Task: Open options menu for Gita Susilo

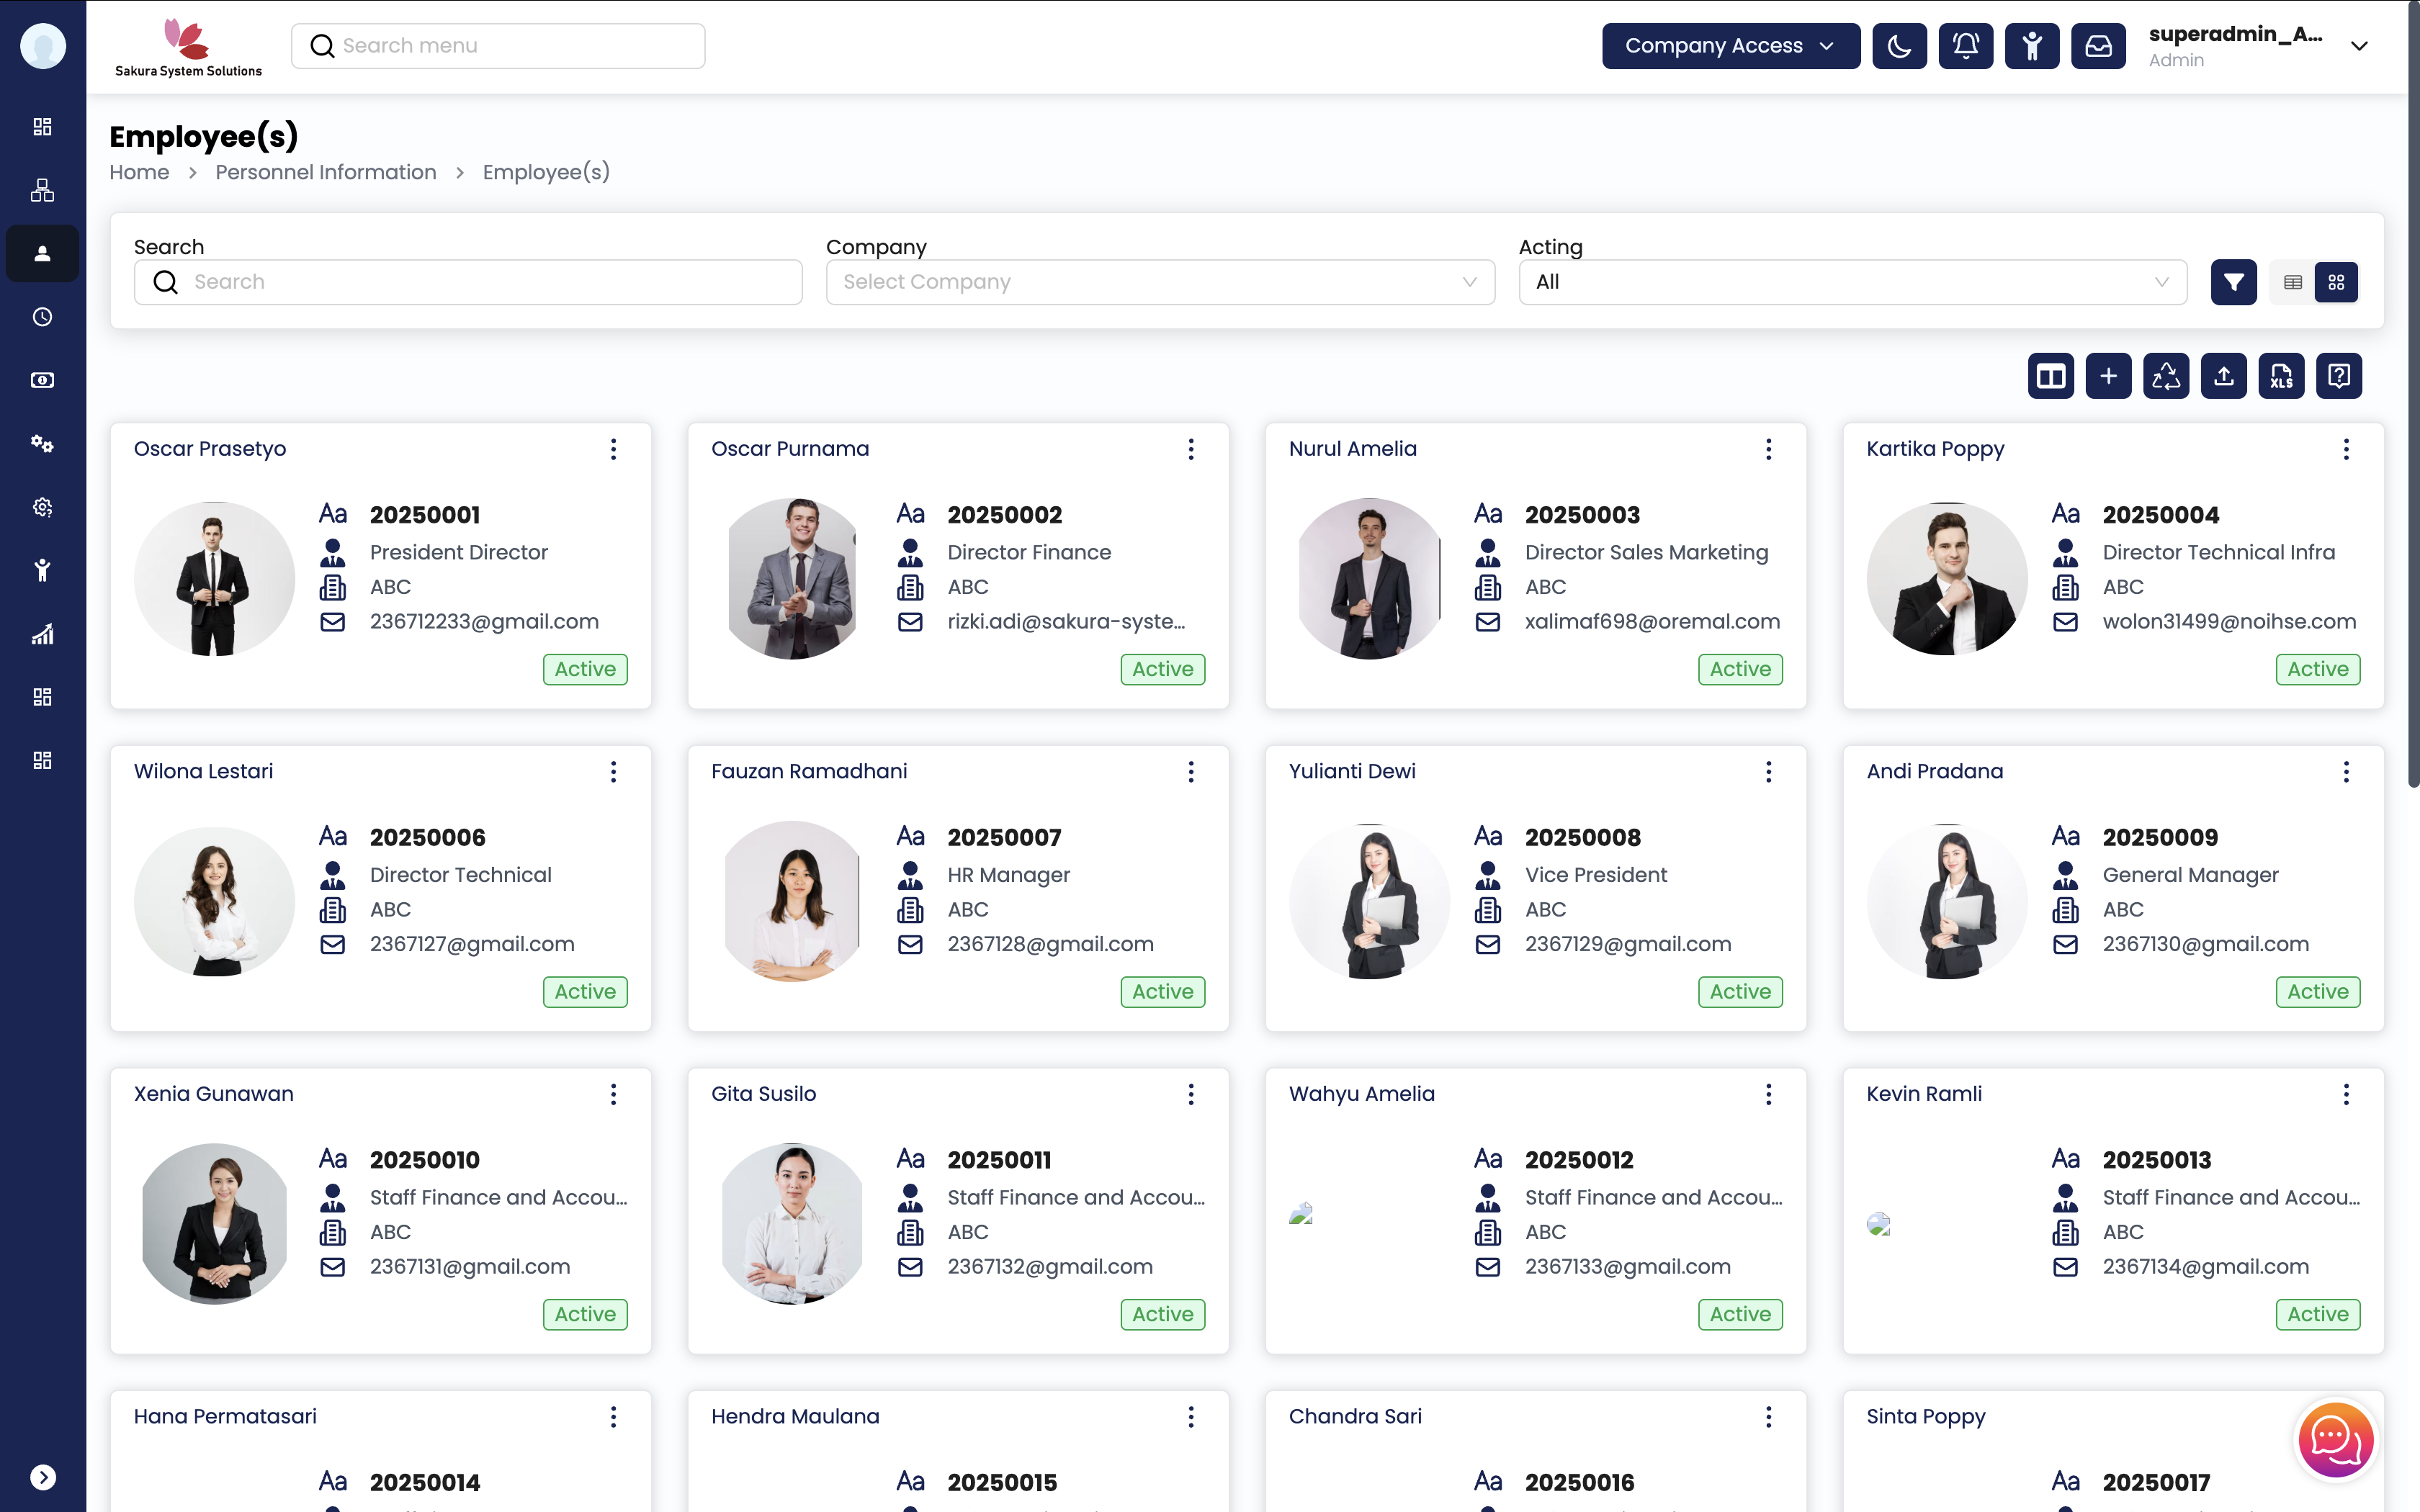Action: click(1191, 1094)
